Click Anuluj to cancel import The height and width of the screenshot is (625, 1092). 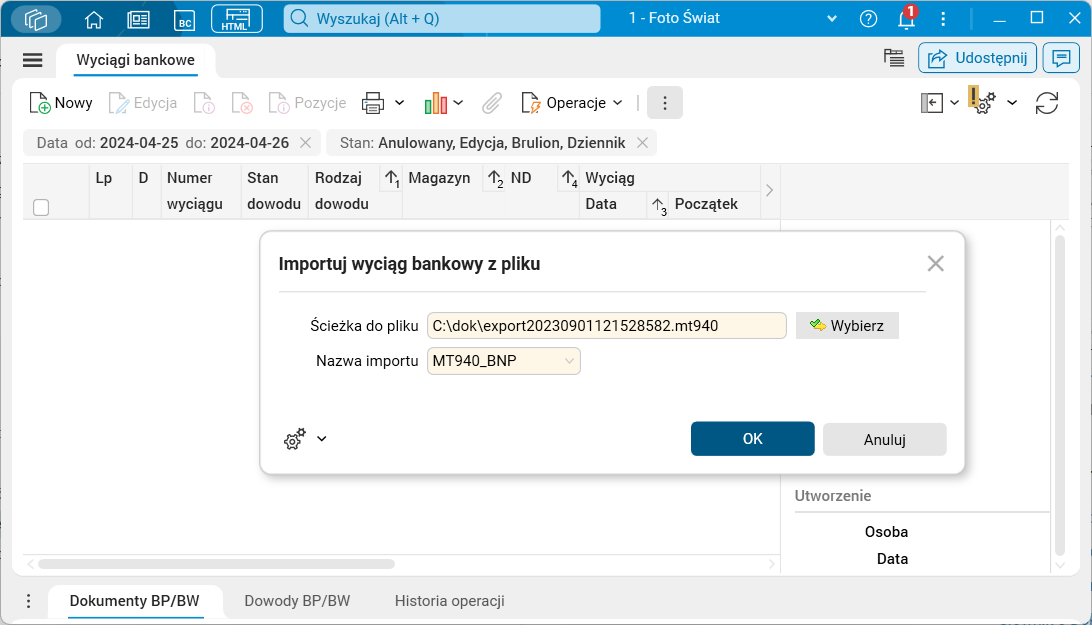tap(884, 440)
